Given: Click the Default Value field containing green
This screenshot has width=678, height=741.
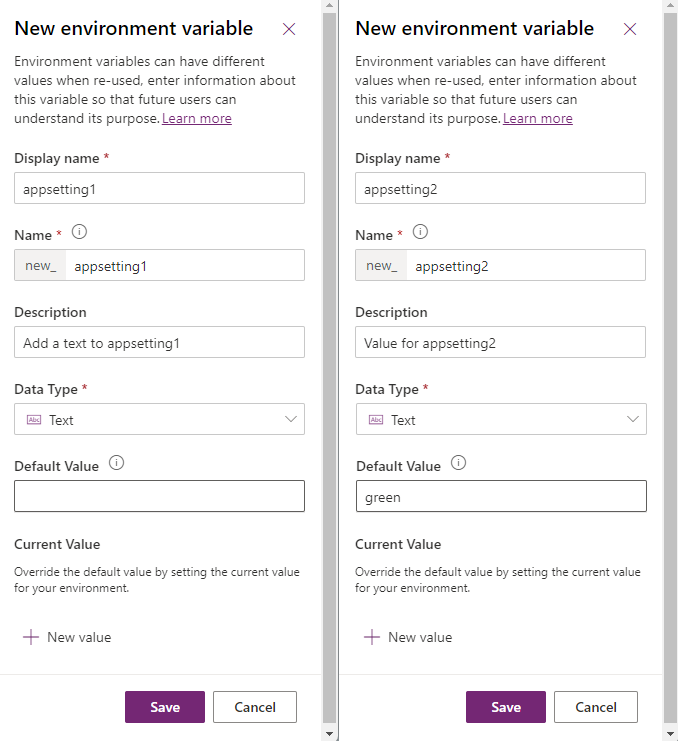Looking at the screenshot, I should (500, 496).
